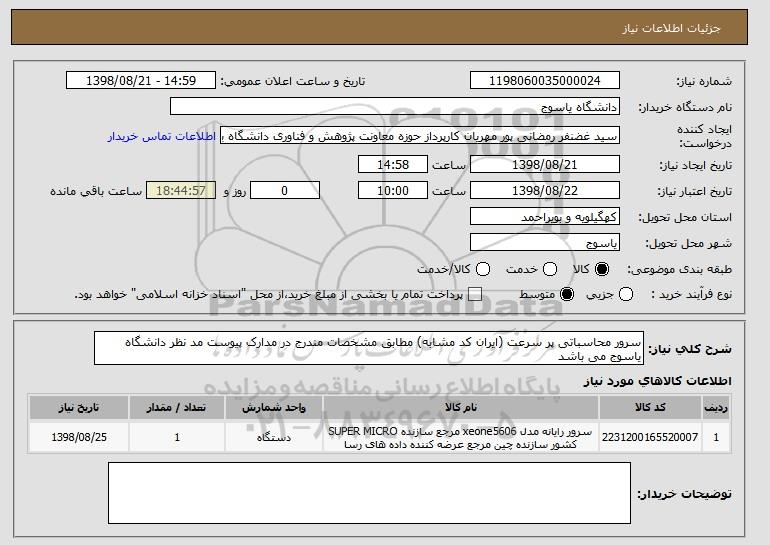Click the remaining time field 18:44:57

181,191
